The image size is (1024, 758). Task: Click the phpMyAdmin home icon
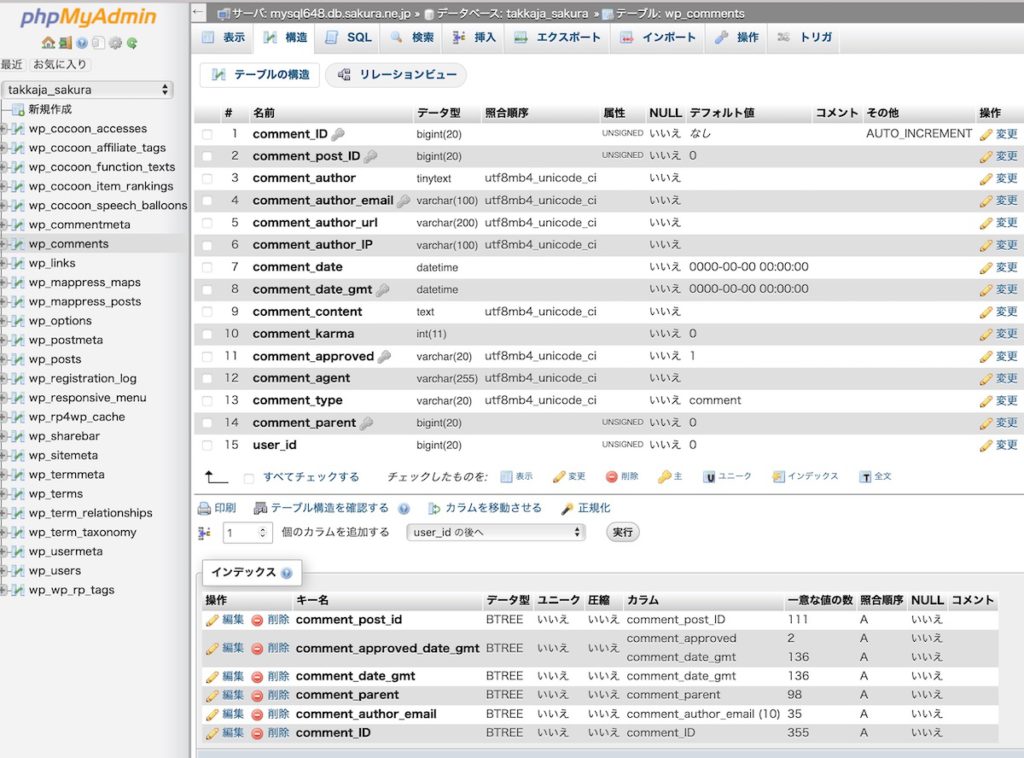48,43
